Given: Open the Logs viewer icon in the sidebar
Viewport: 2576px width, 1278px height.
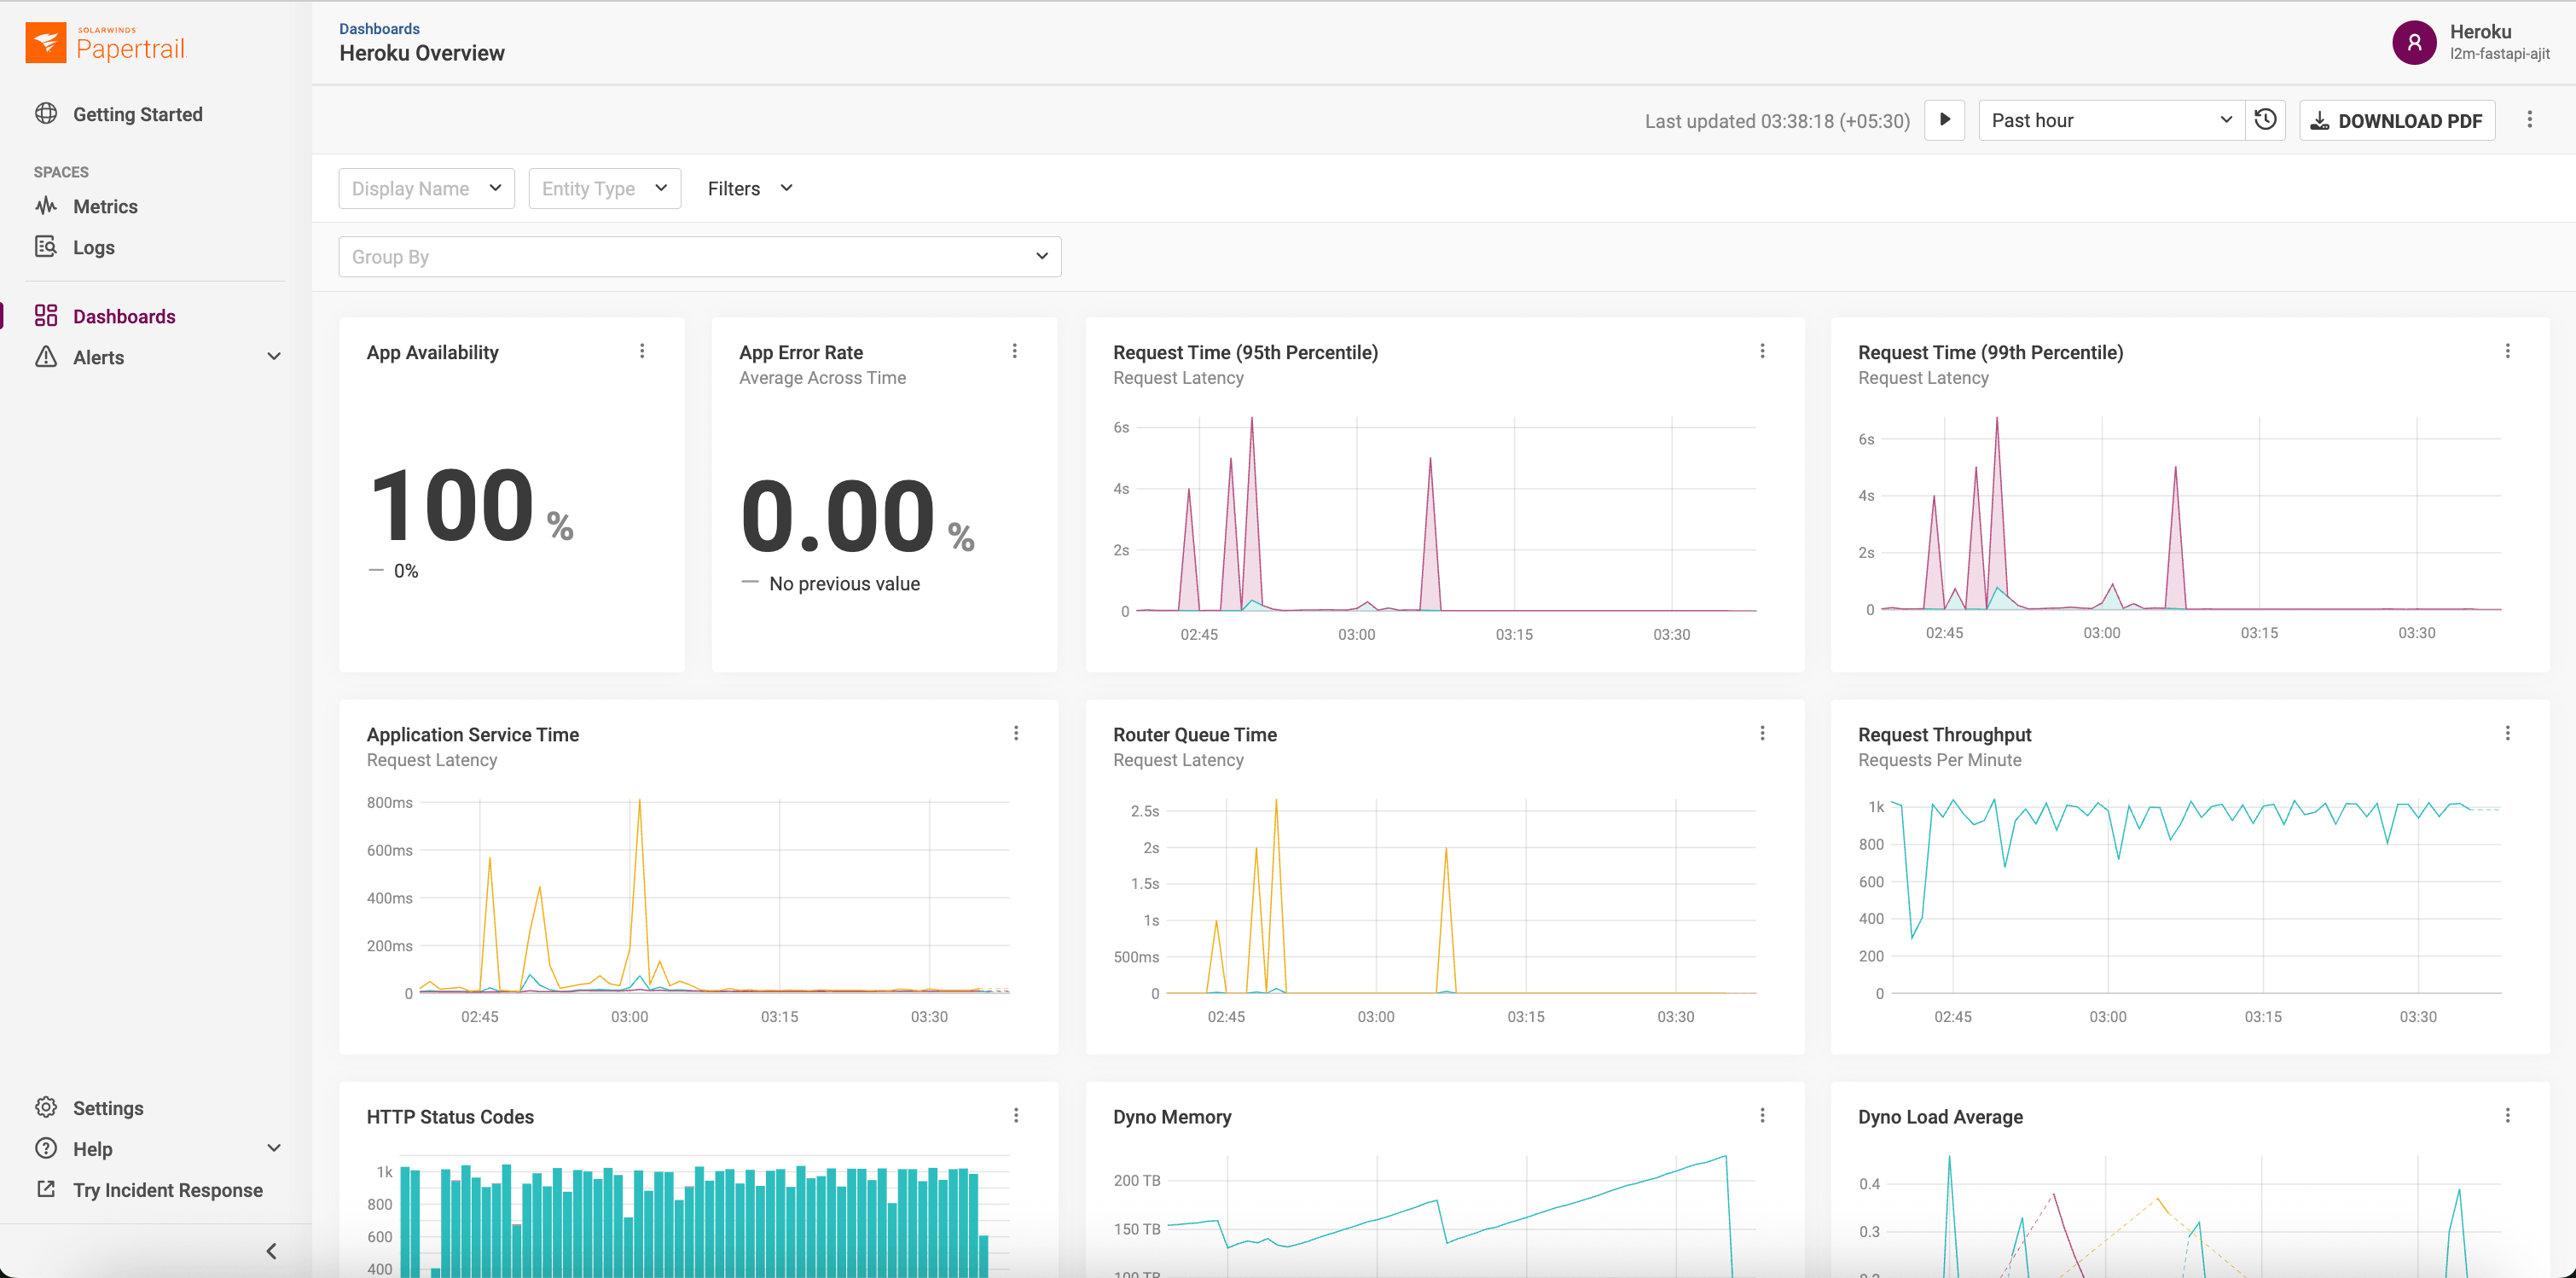Looking at the screenshot, I should coord(46,247).
